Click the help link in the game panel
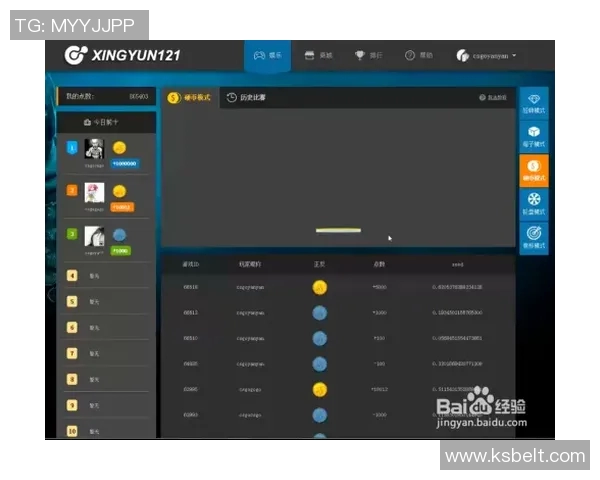 [x=492, y=98]
